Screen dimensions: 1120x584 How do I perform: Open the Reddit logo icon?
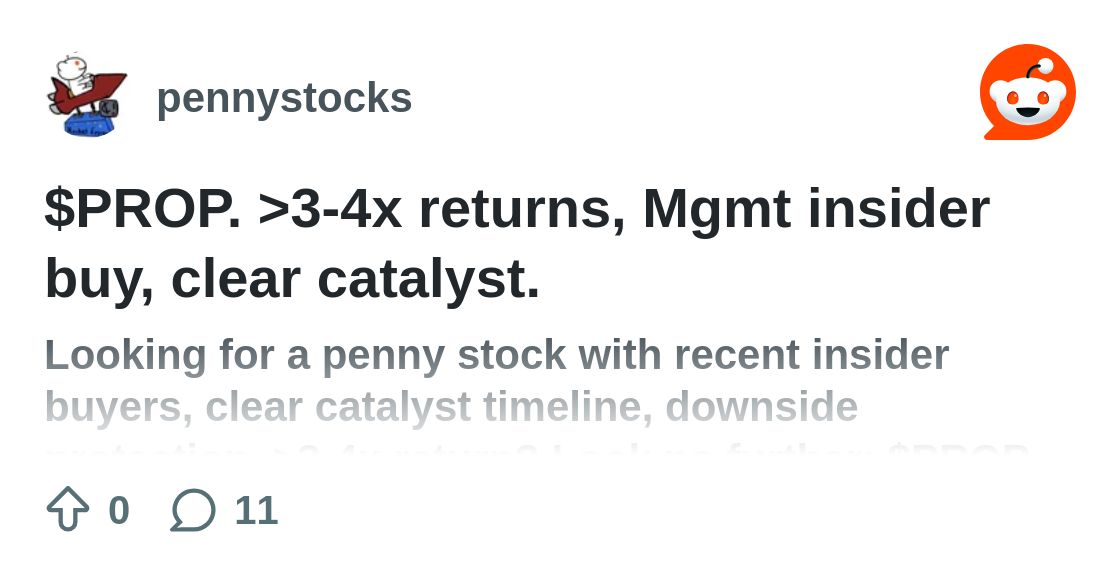click(1027, 92)
